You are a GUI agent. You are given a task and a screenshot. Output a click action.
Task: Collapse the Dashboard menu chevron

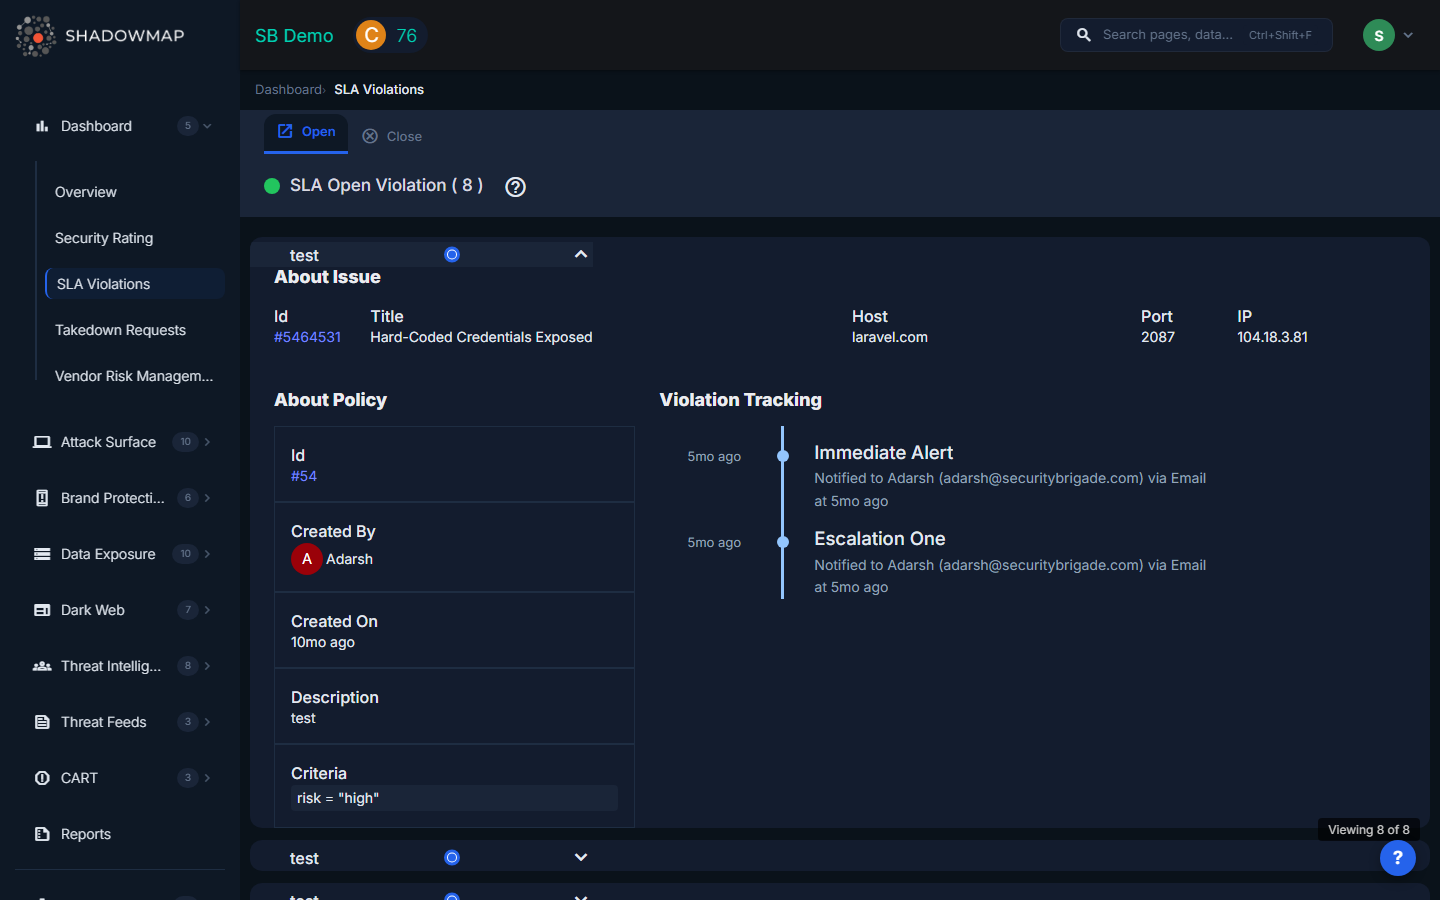[207, 126]
